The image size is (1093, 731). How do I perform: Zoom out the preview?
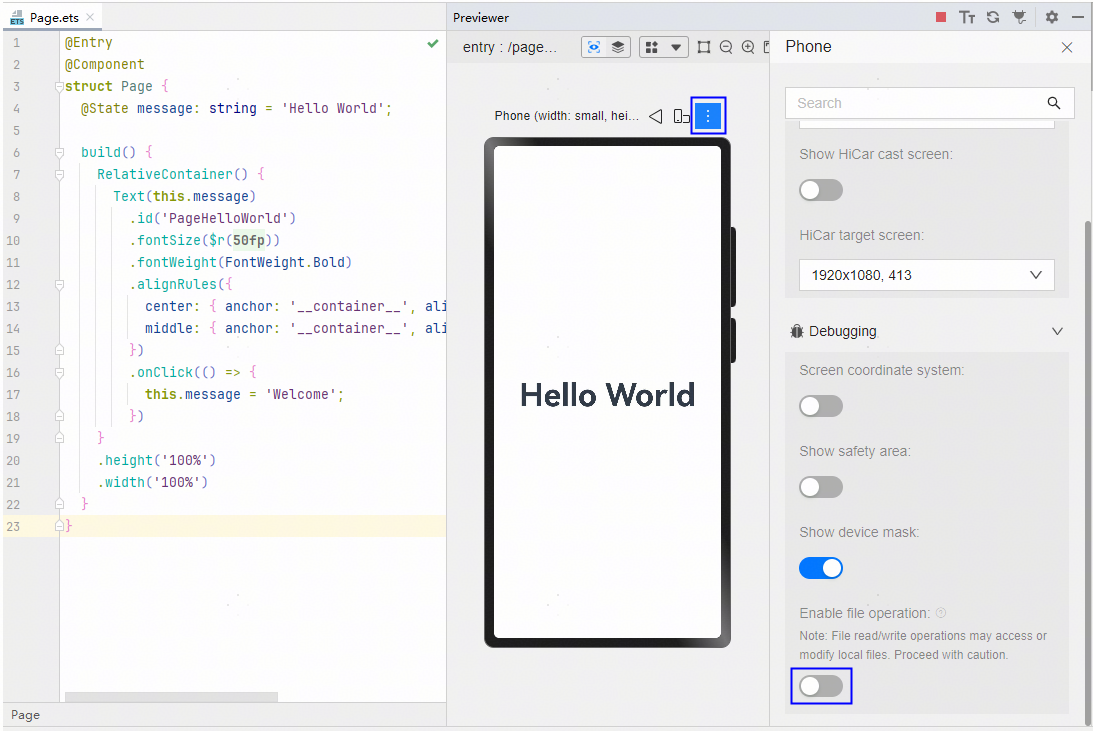pos(726,47)
